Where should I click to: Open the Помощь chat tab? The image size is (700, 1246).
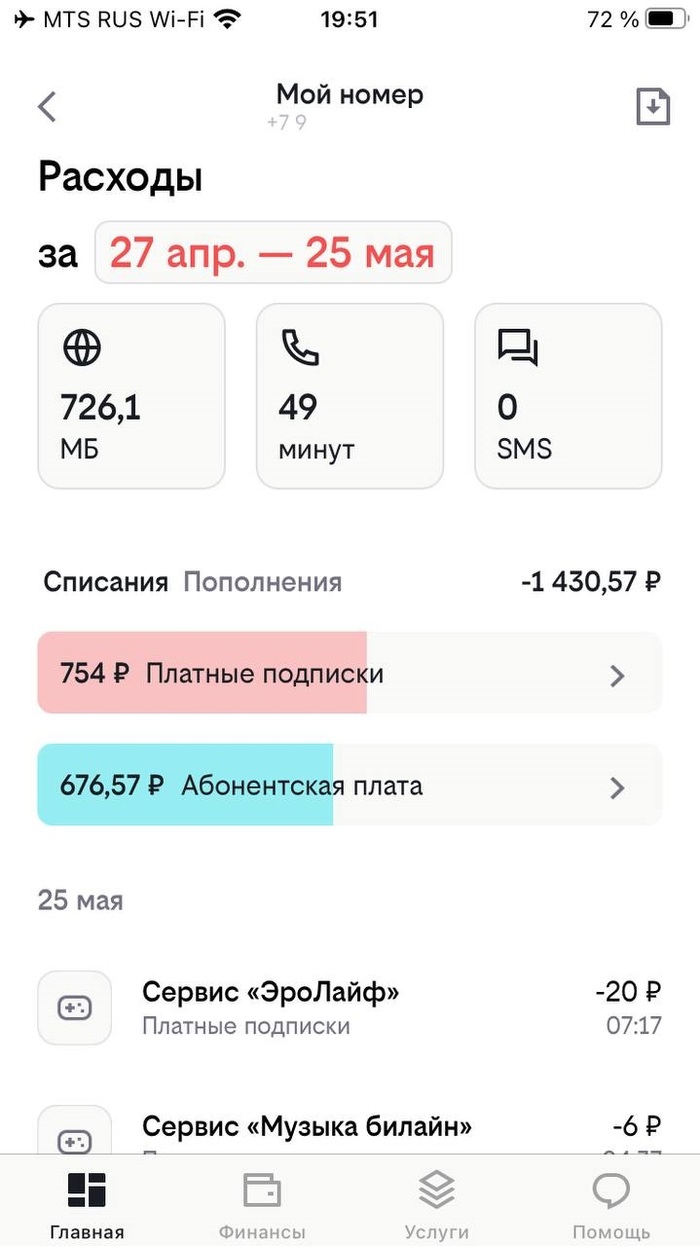pyautogui.click(x=611, y=1204)
